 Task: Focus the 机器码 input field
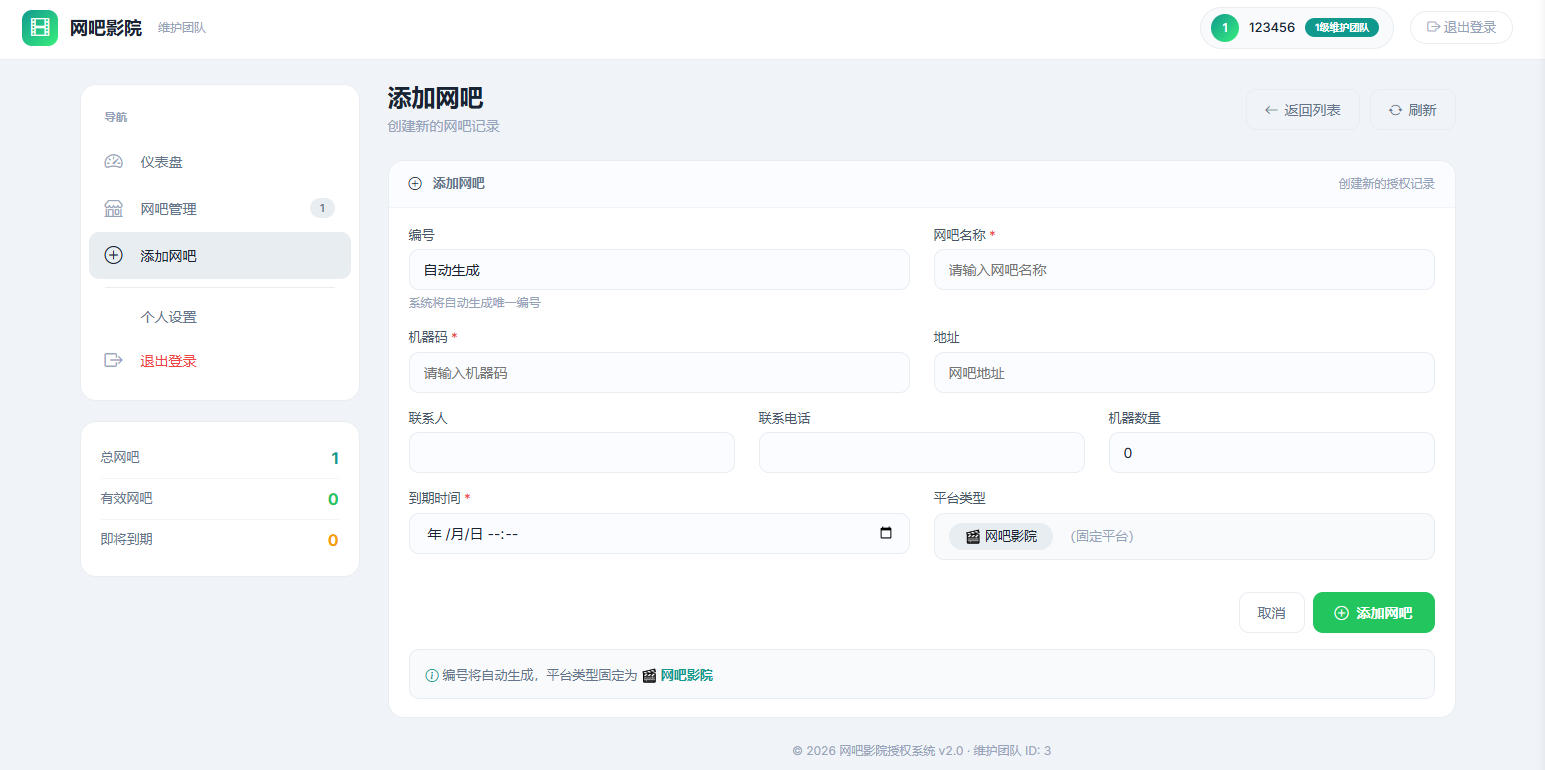pyautogui.click(x=659, y=373)
